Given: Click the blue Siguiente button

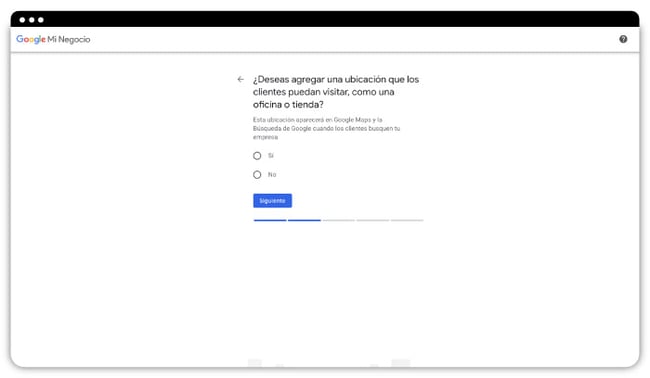Looking at the screenshot, I should tap(272, 201).
